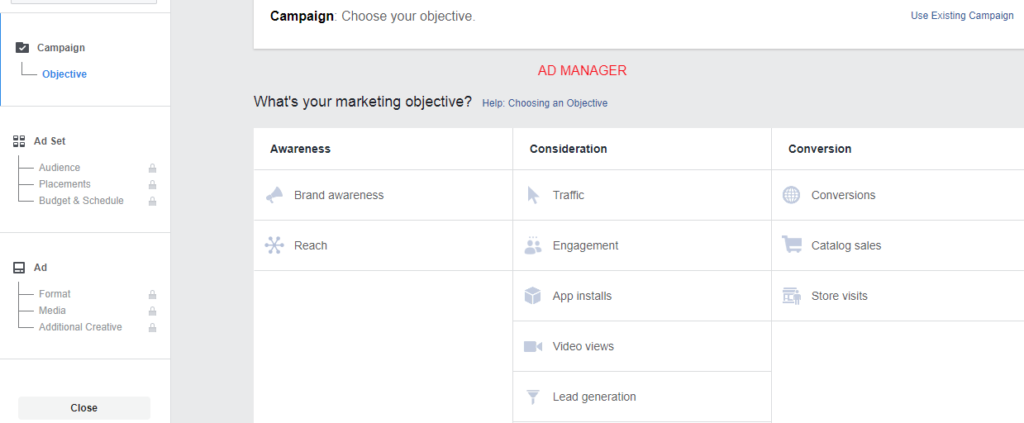Select the Traffic objective
Image resolution: width=1024 pixels, height=423 pixels.
click(642, 195)
